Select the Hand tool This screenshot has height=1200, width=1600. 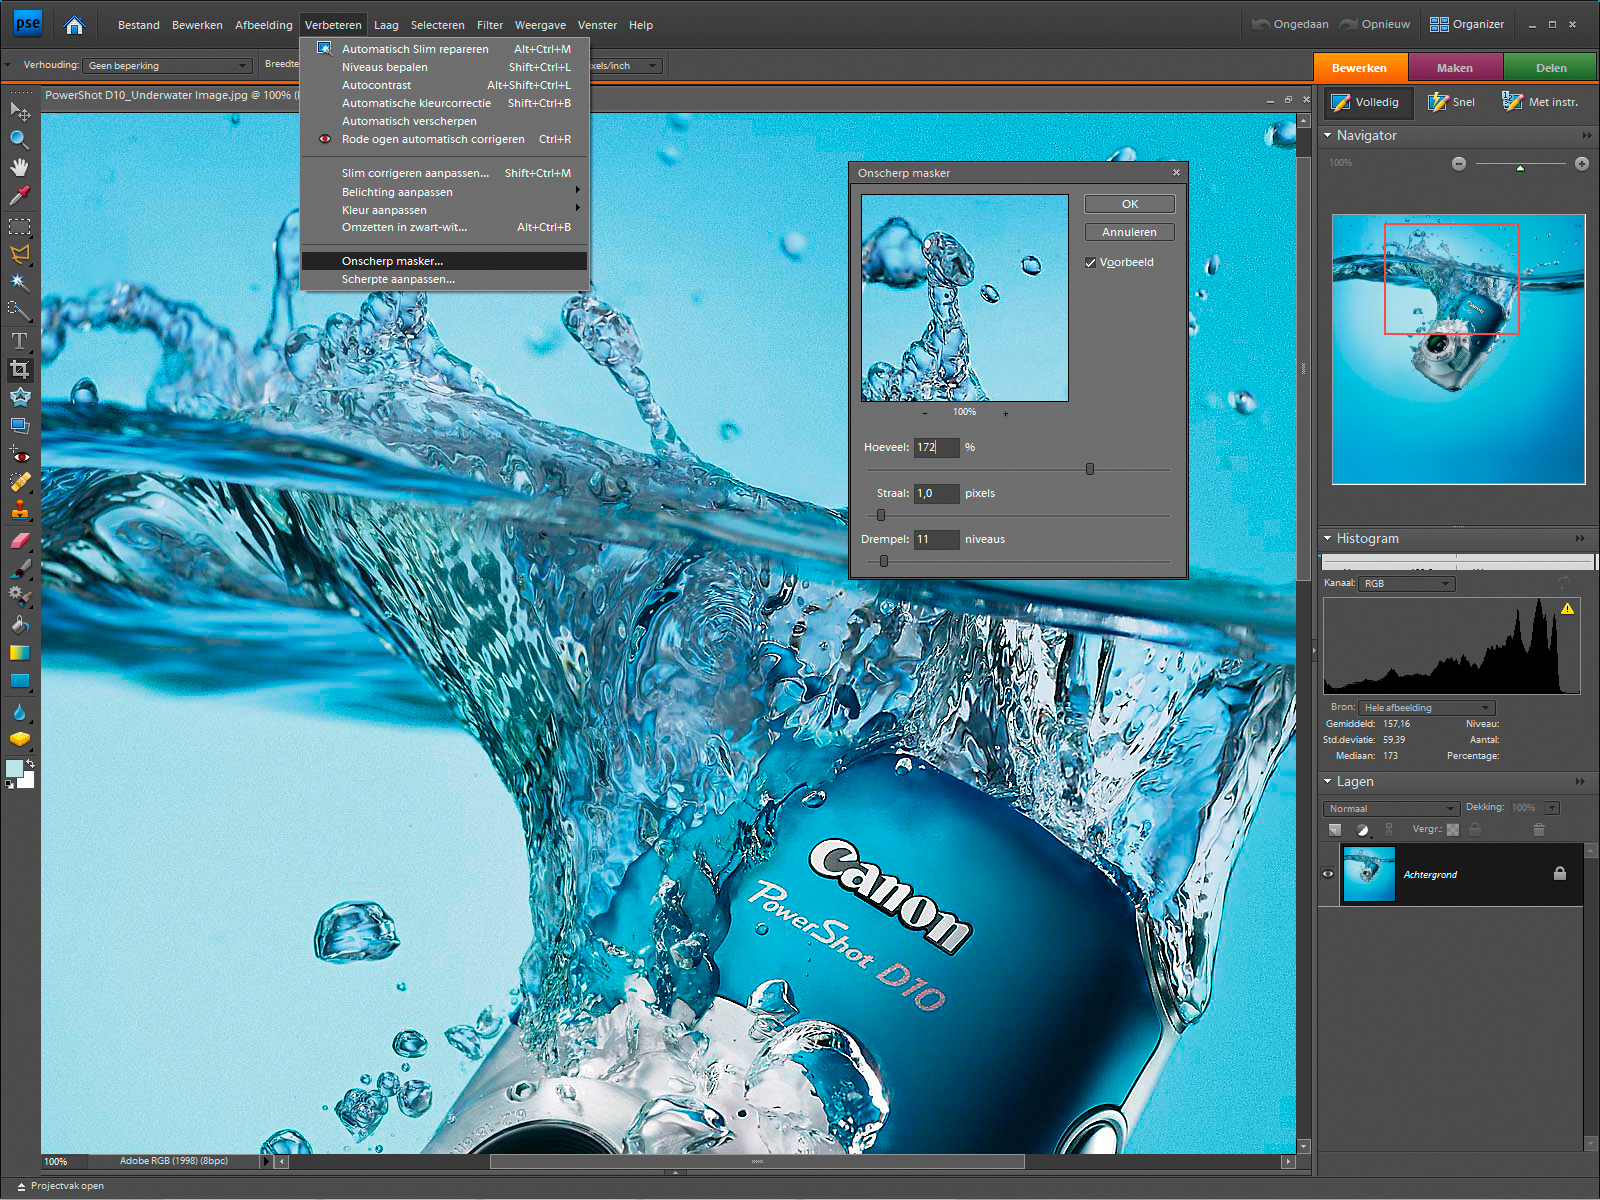coord(19,167)
